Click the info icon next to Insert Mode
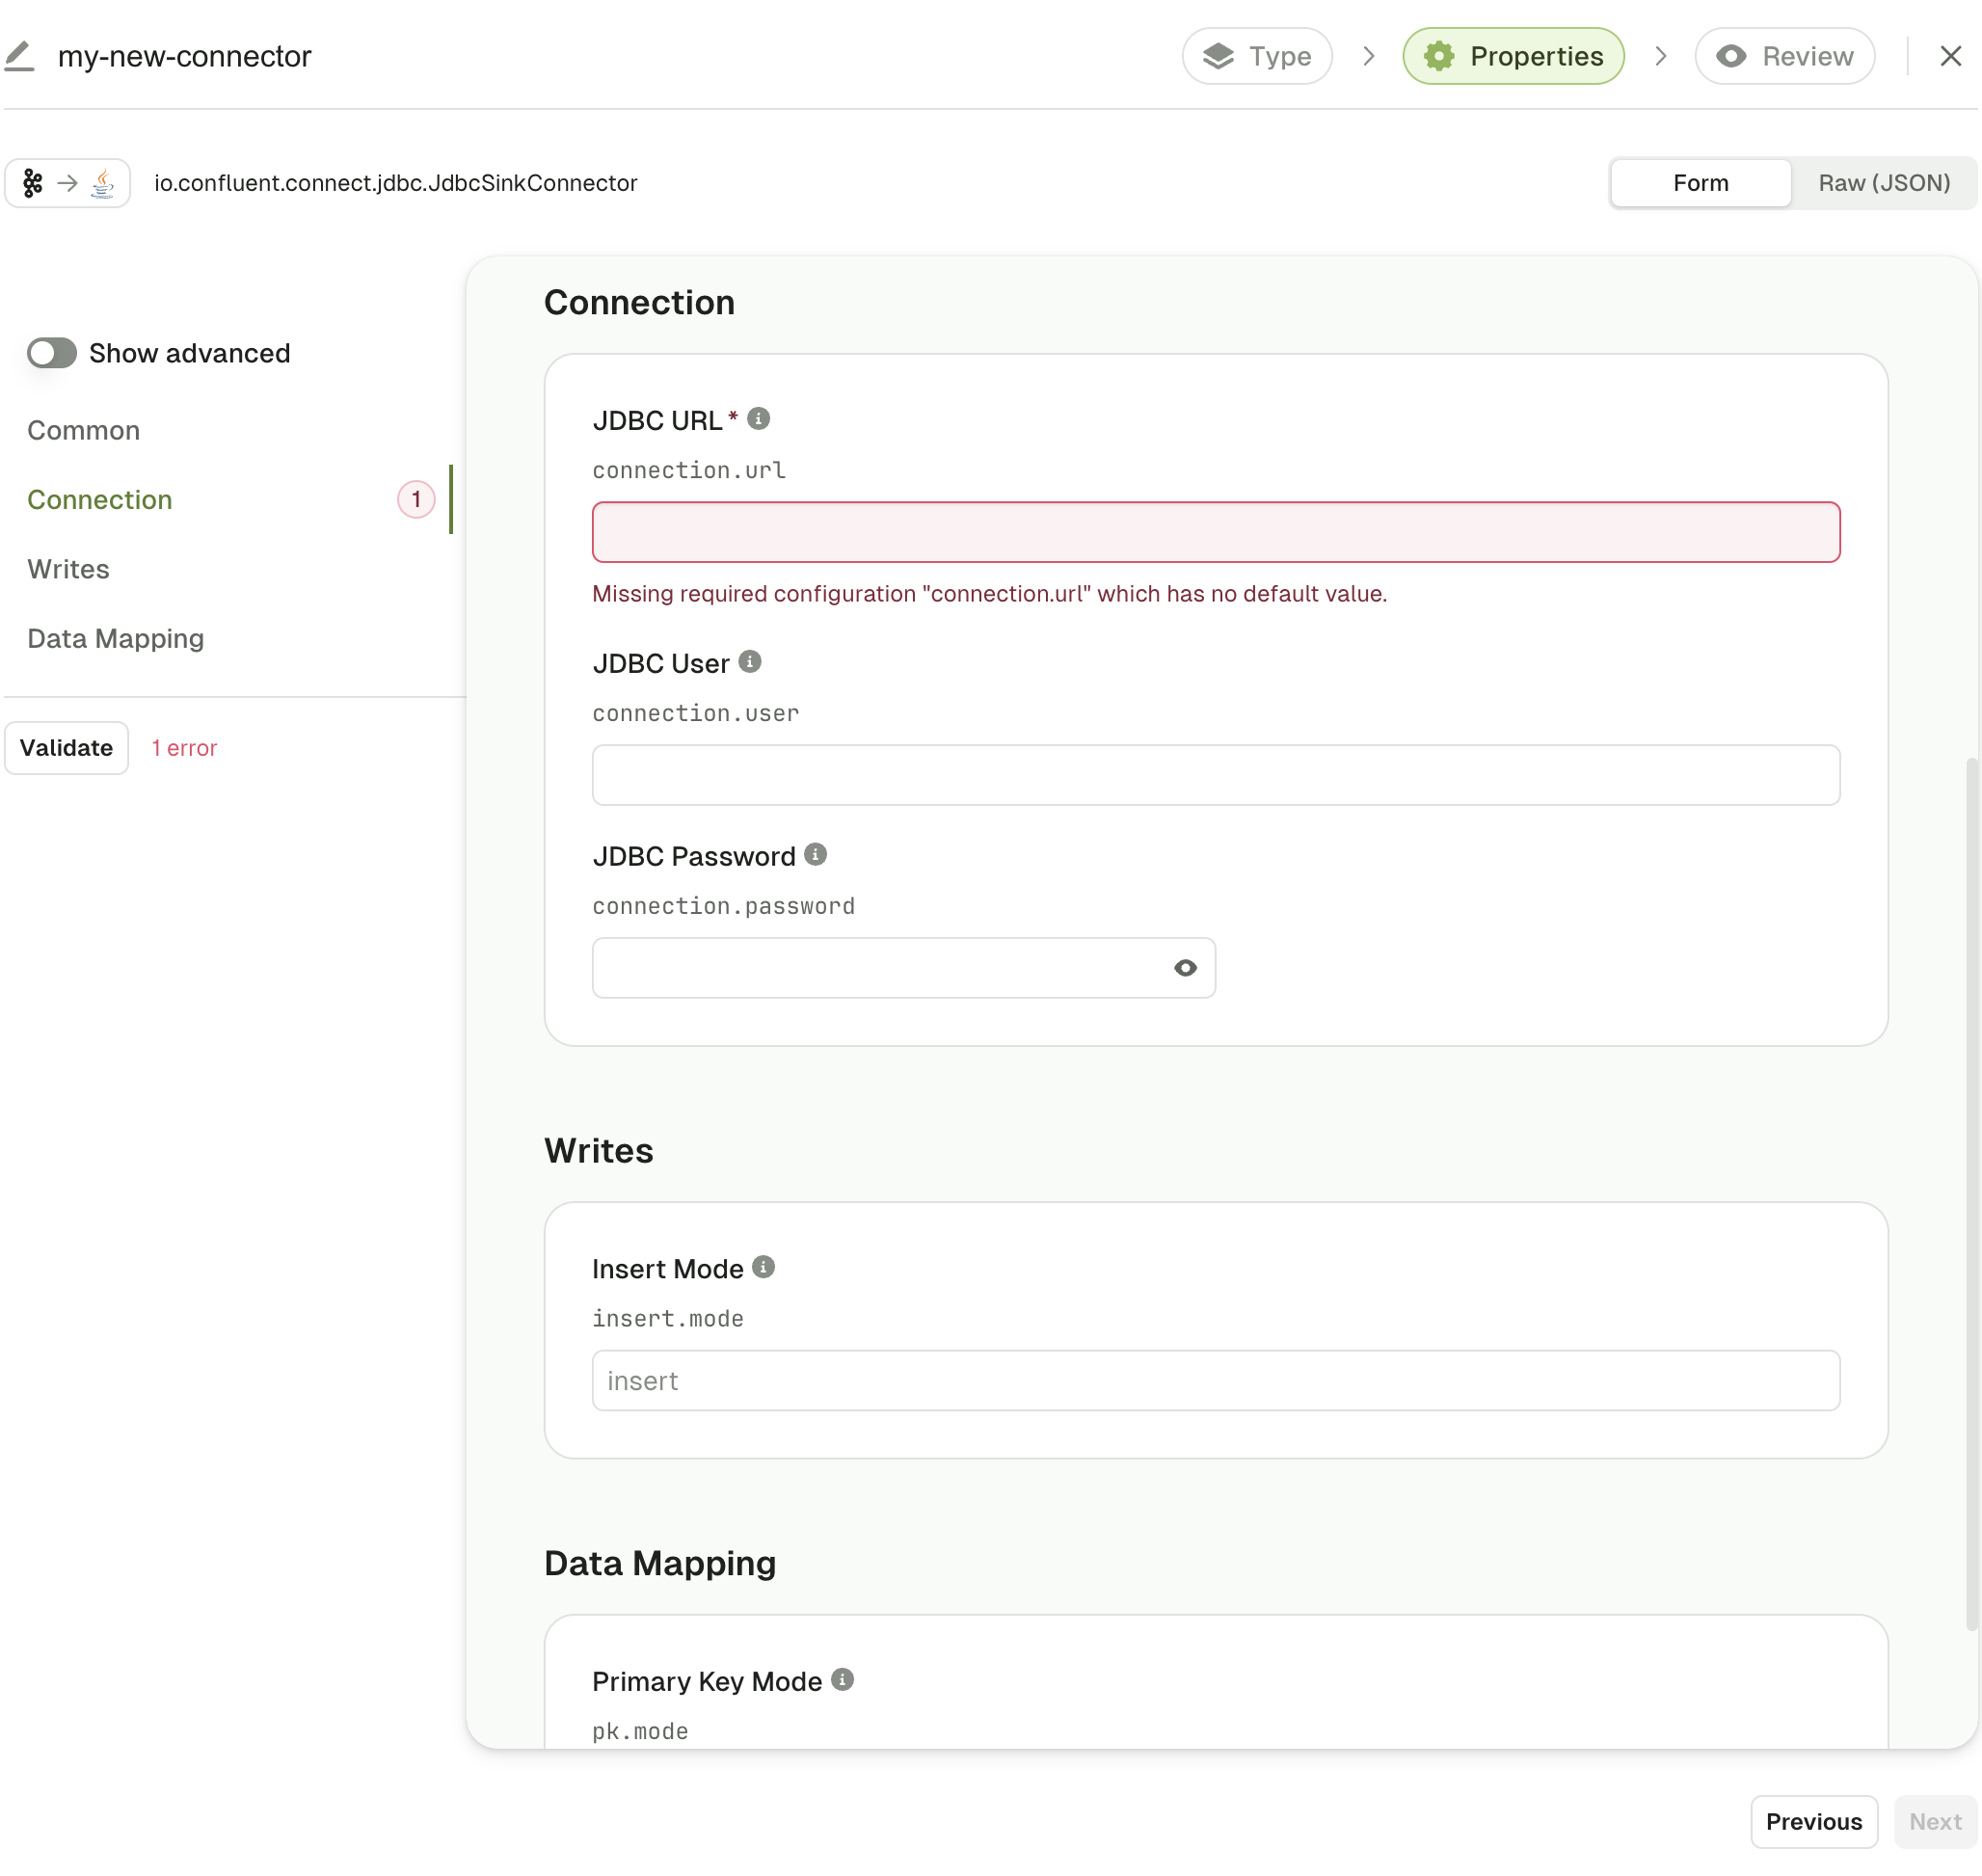The width and height of the screenshot is (1982, 1876). [763, 1266]
